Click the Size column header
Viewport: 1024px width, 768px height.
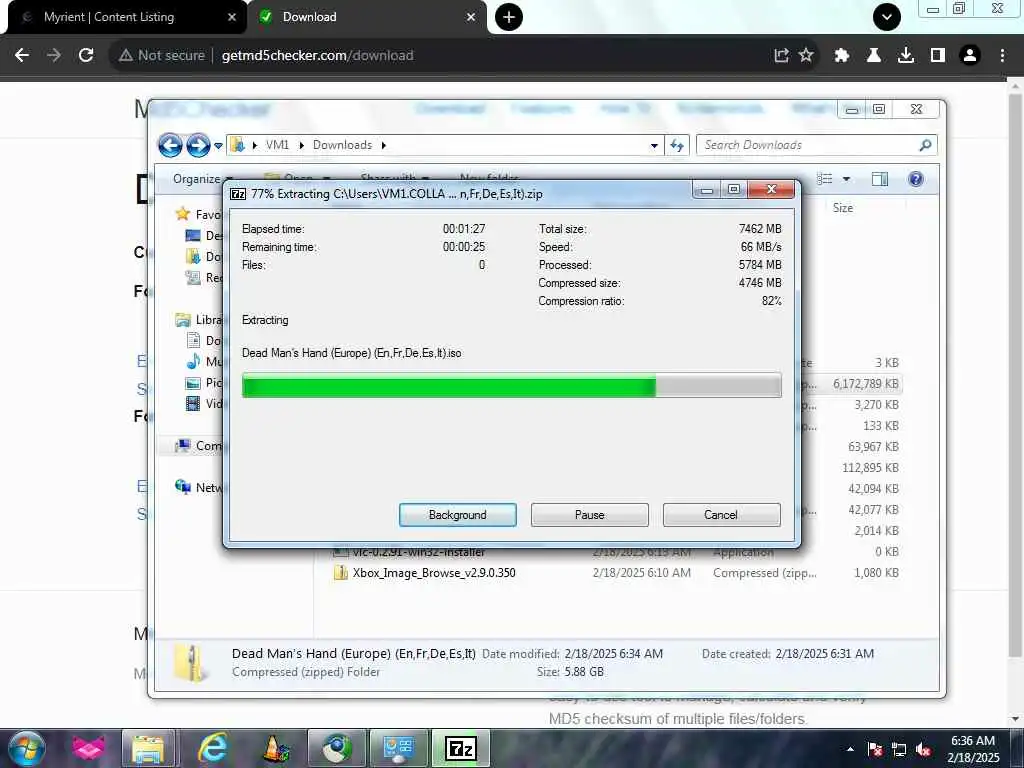pyautogui.click(x=842, y=208)
